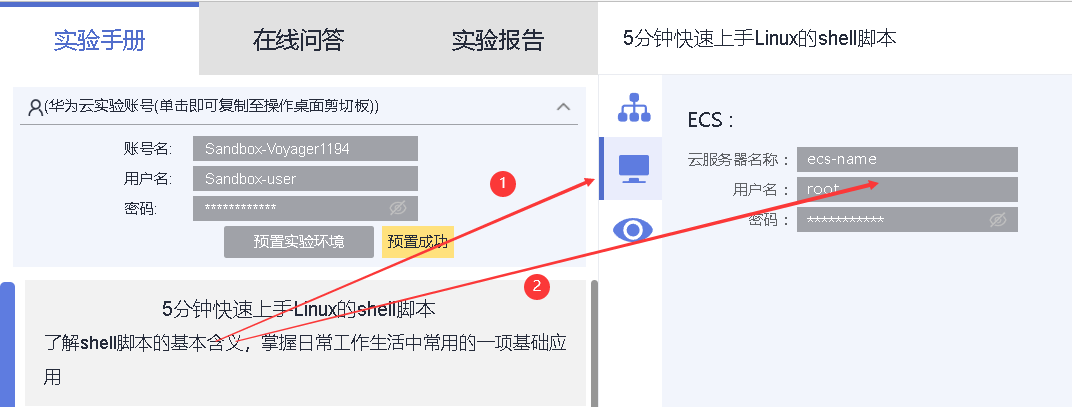Collapse the 华为云实验账号 panel chevron

(x=563, y=107)
